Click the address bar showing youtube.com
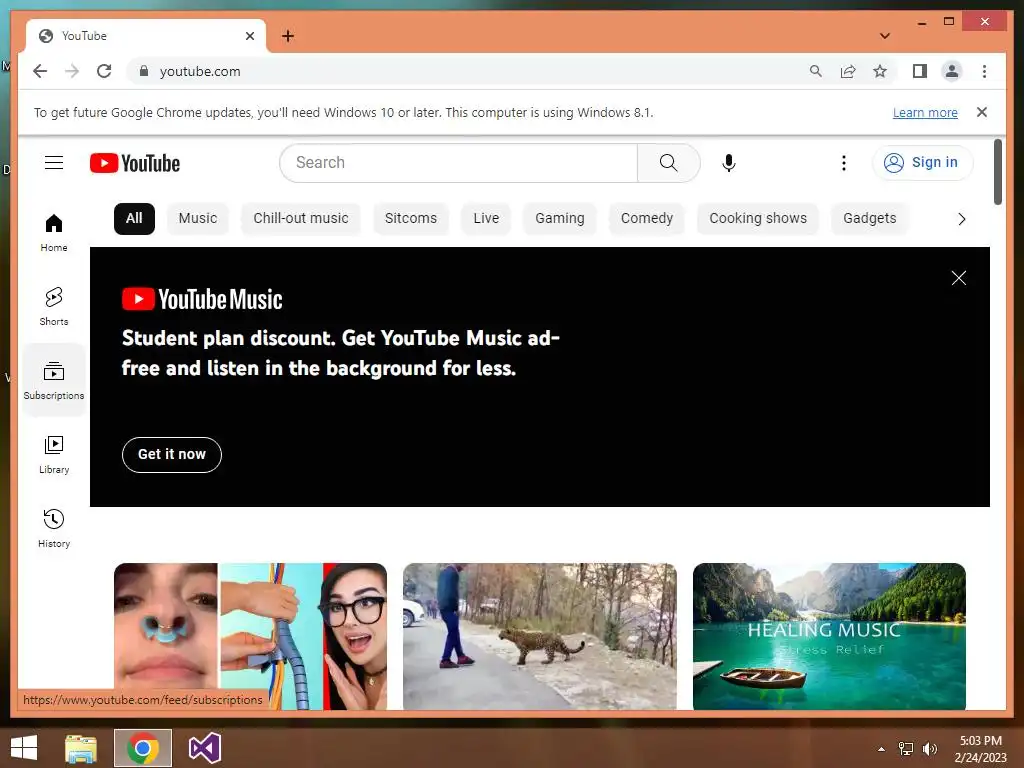This screenshot has width=1024, height=768. pyautogui.click(x=470, y=71)
